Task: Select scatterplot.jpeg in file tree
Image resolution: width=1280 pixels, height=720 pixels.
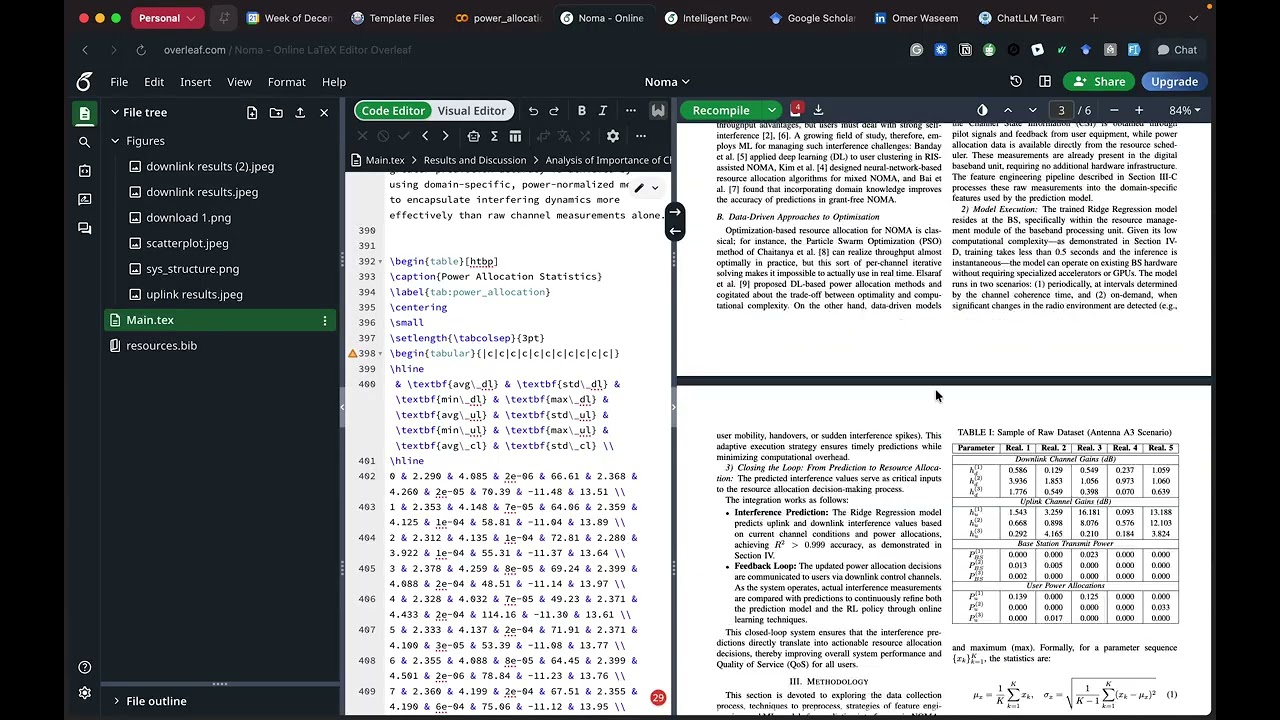Action: click(x=187, y=243)
